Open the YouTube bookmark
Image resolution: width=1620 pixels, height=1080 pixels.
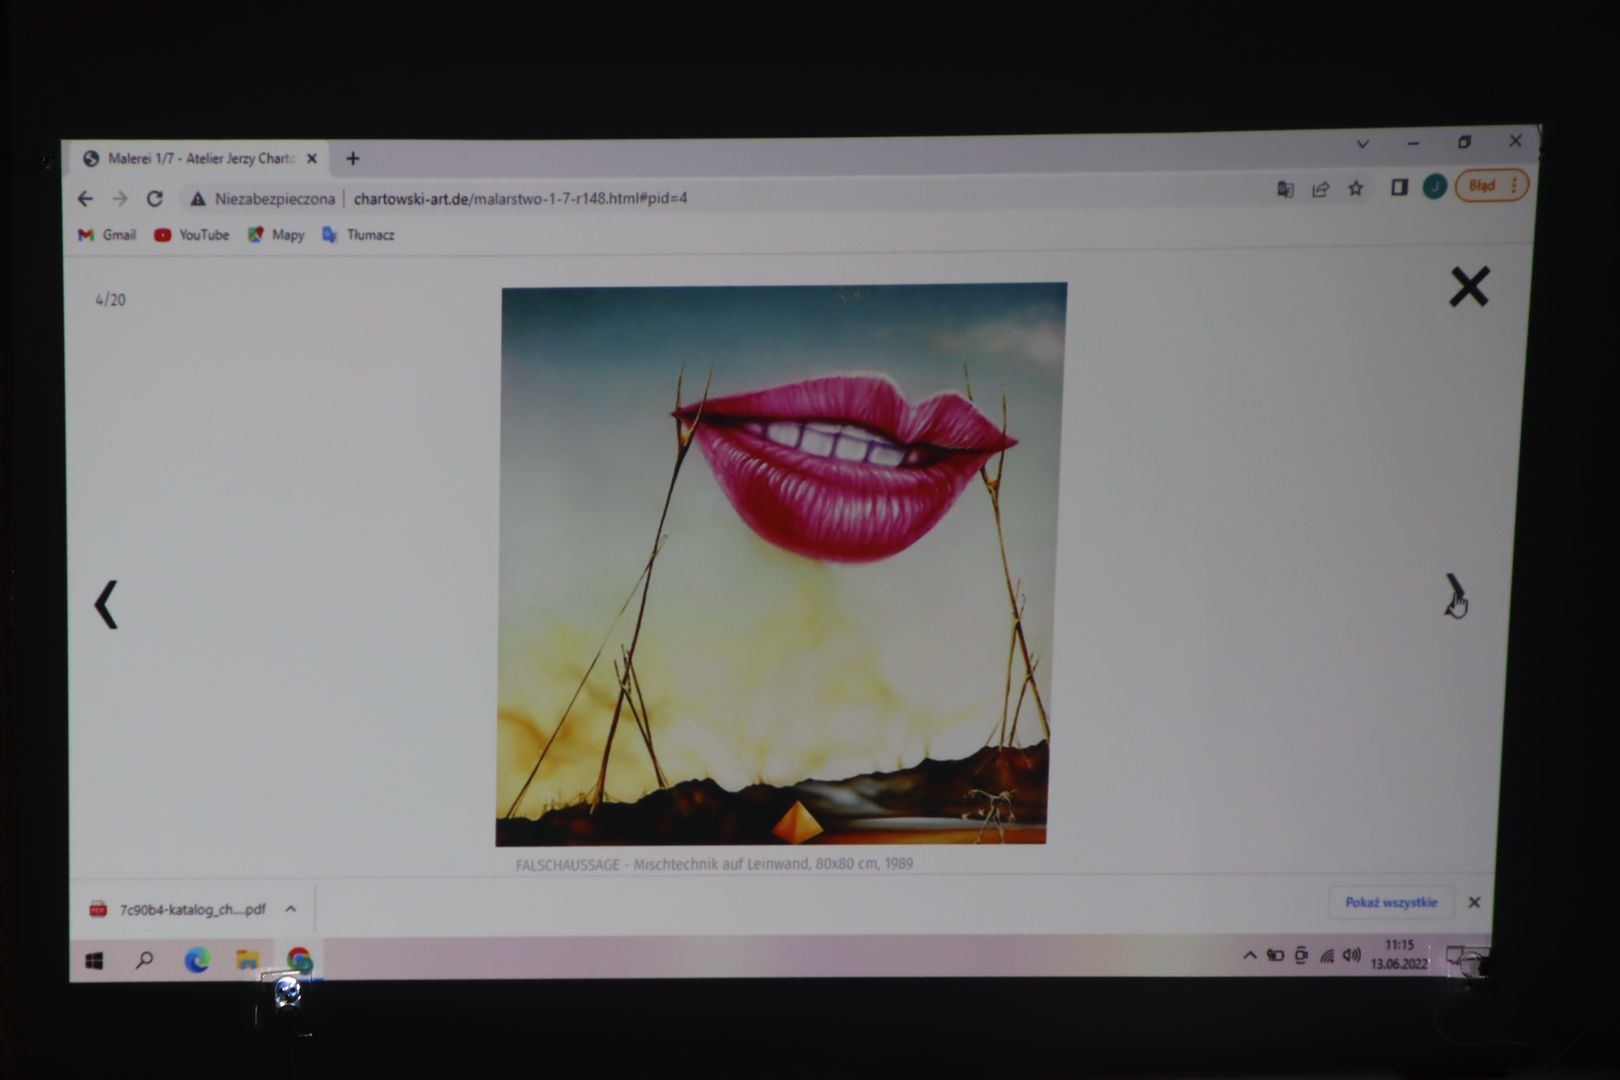191,235
